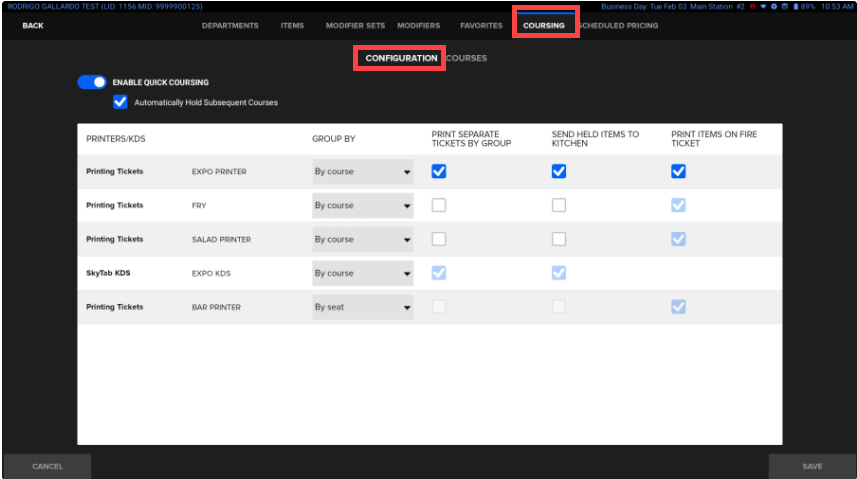857x479 pixels.
Task: Click the round gear icon in status bar
Action: pyautogui.click(x=773, y=6)
